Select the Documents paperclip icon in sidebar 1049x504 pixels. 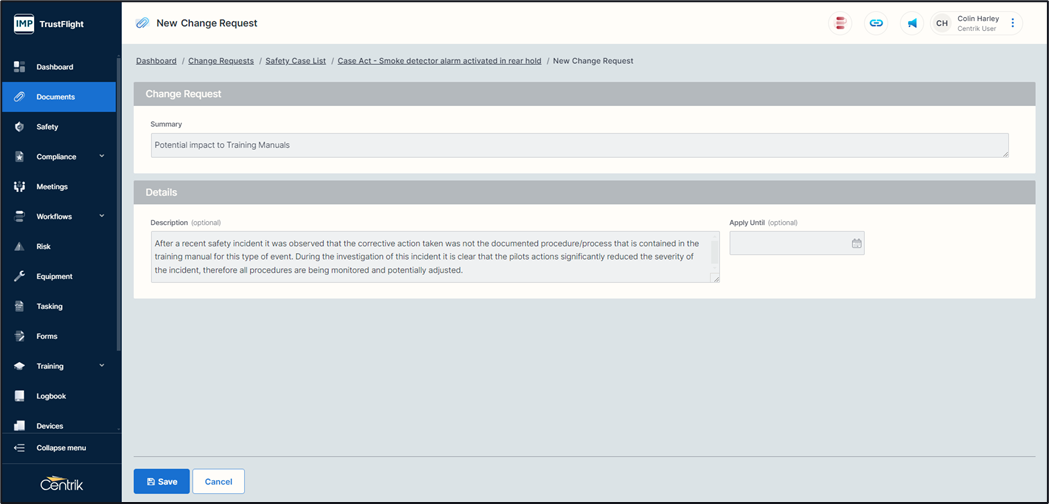19,97
